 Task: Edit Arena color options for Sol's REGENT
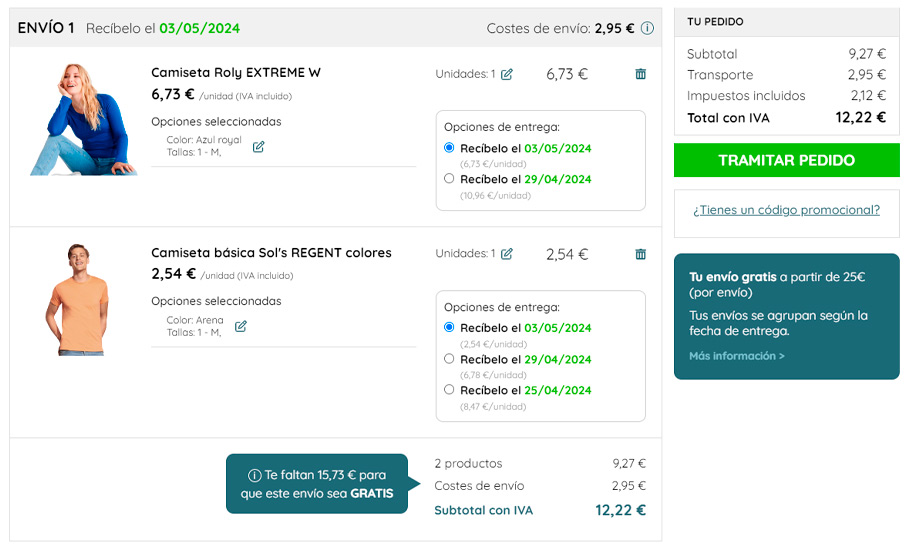241,326
